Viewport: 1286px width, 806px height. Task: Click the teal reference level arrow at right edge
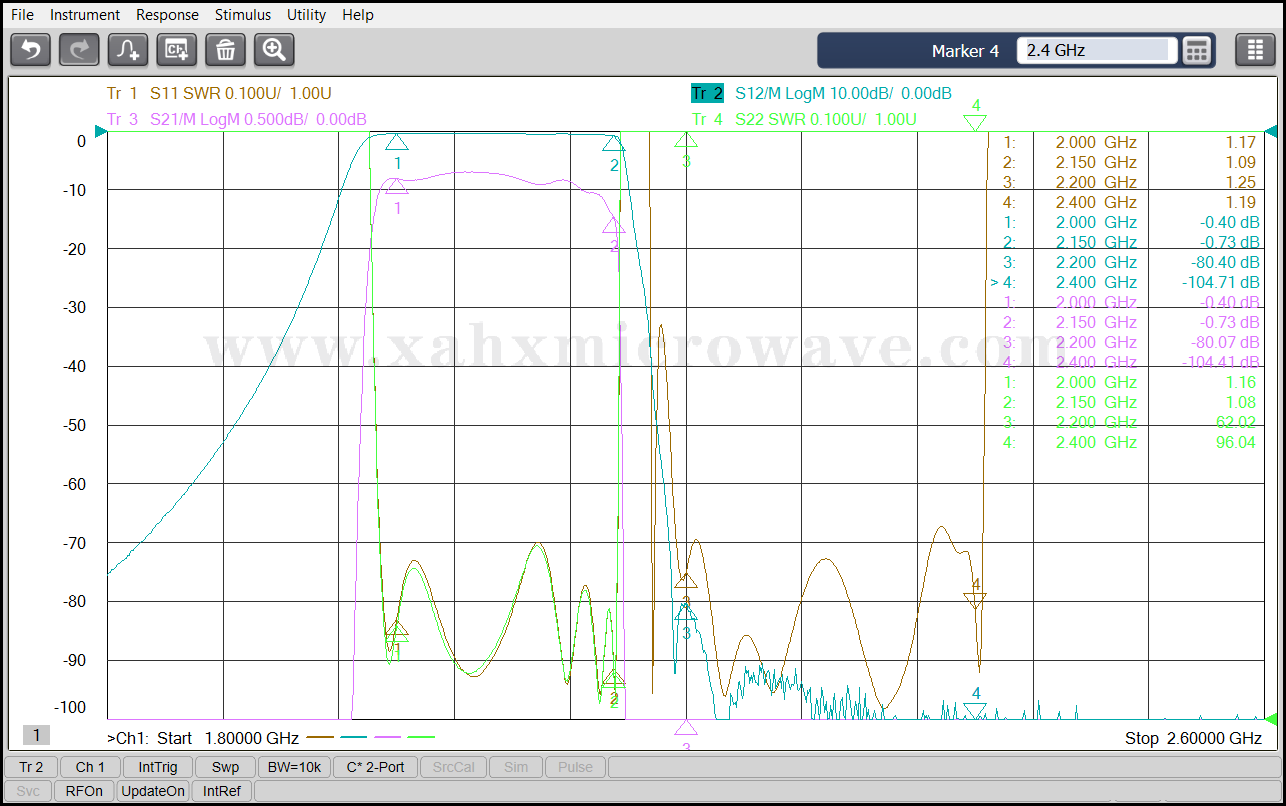pos(1271,131)
